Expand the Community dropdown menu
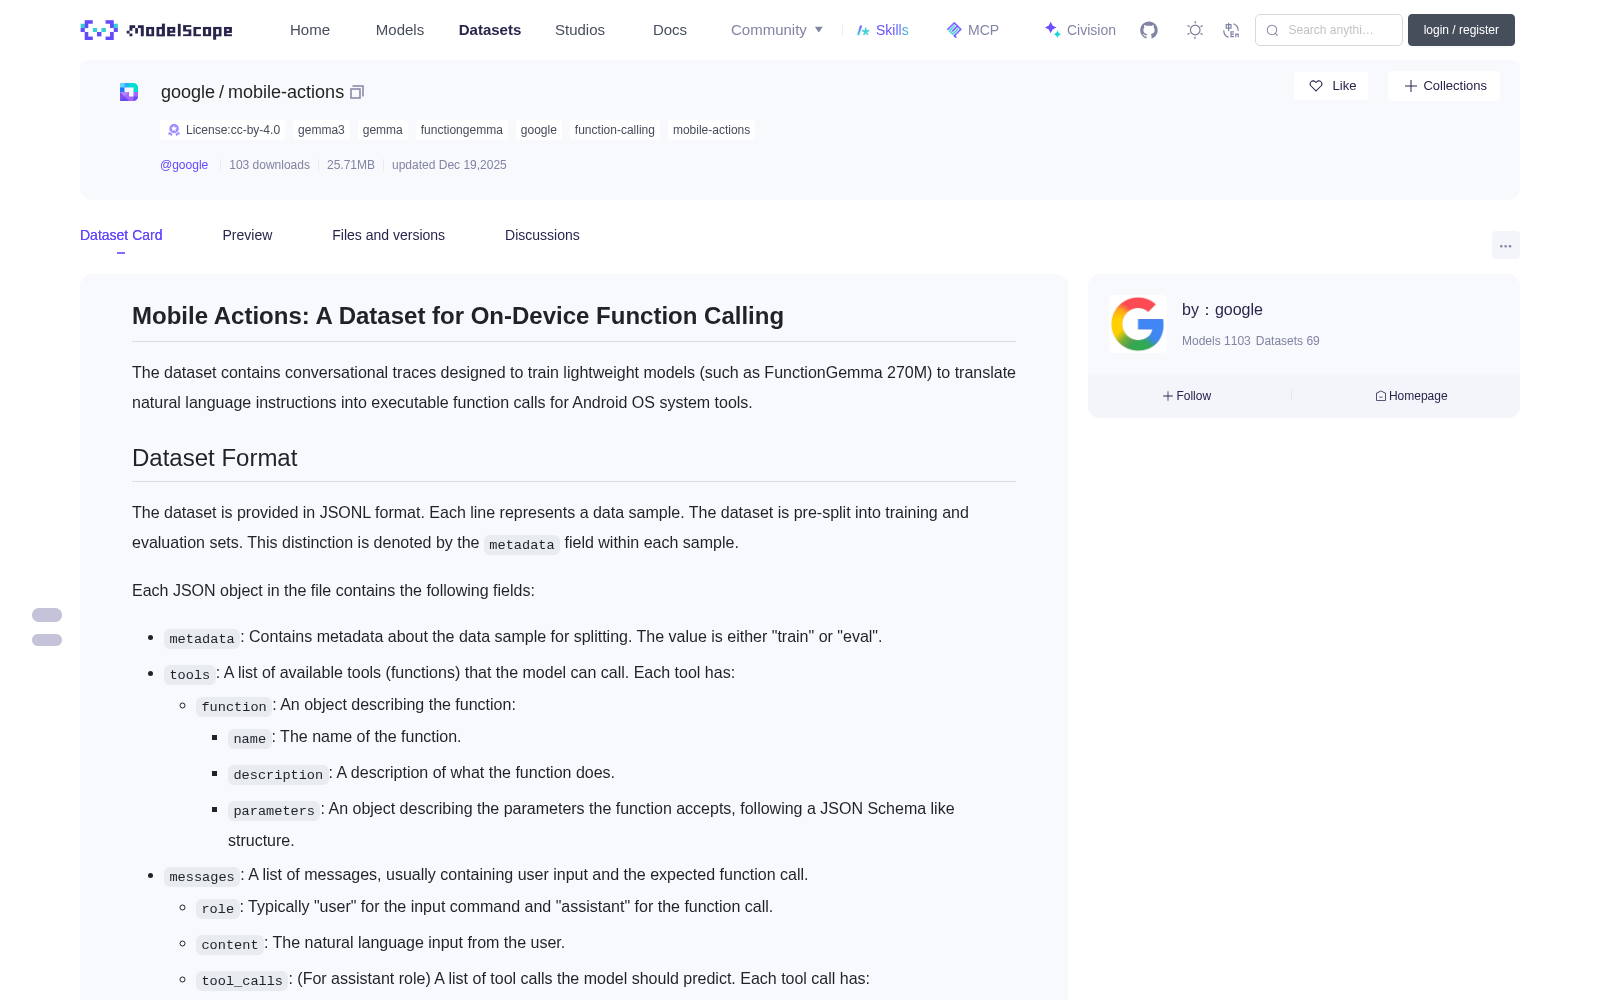This screenshot has width=1600, height=1000. pyautogui.click(x=777, y=30)
